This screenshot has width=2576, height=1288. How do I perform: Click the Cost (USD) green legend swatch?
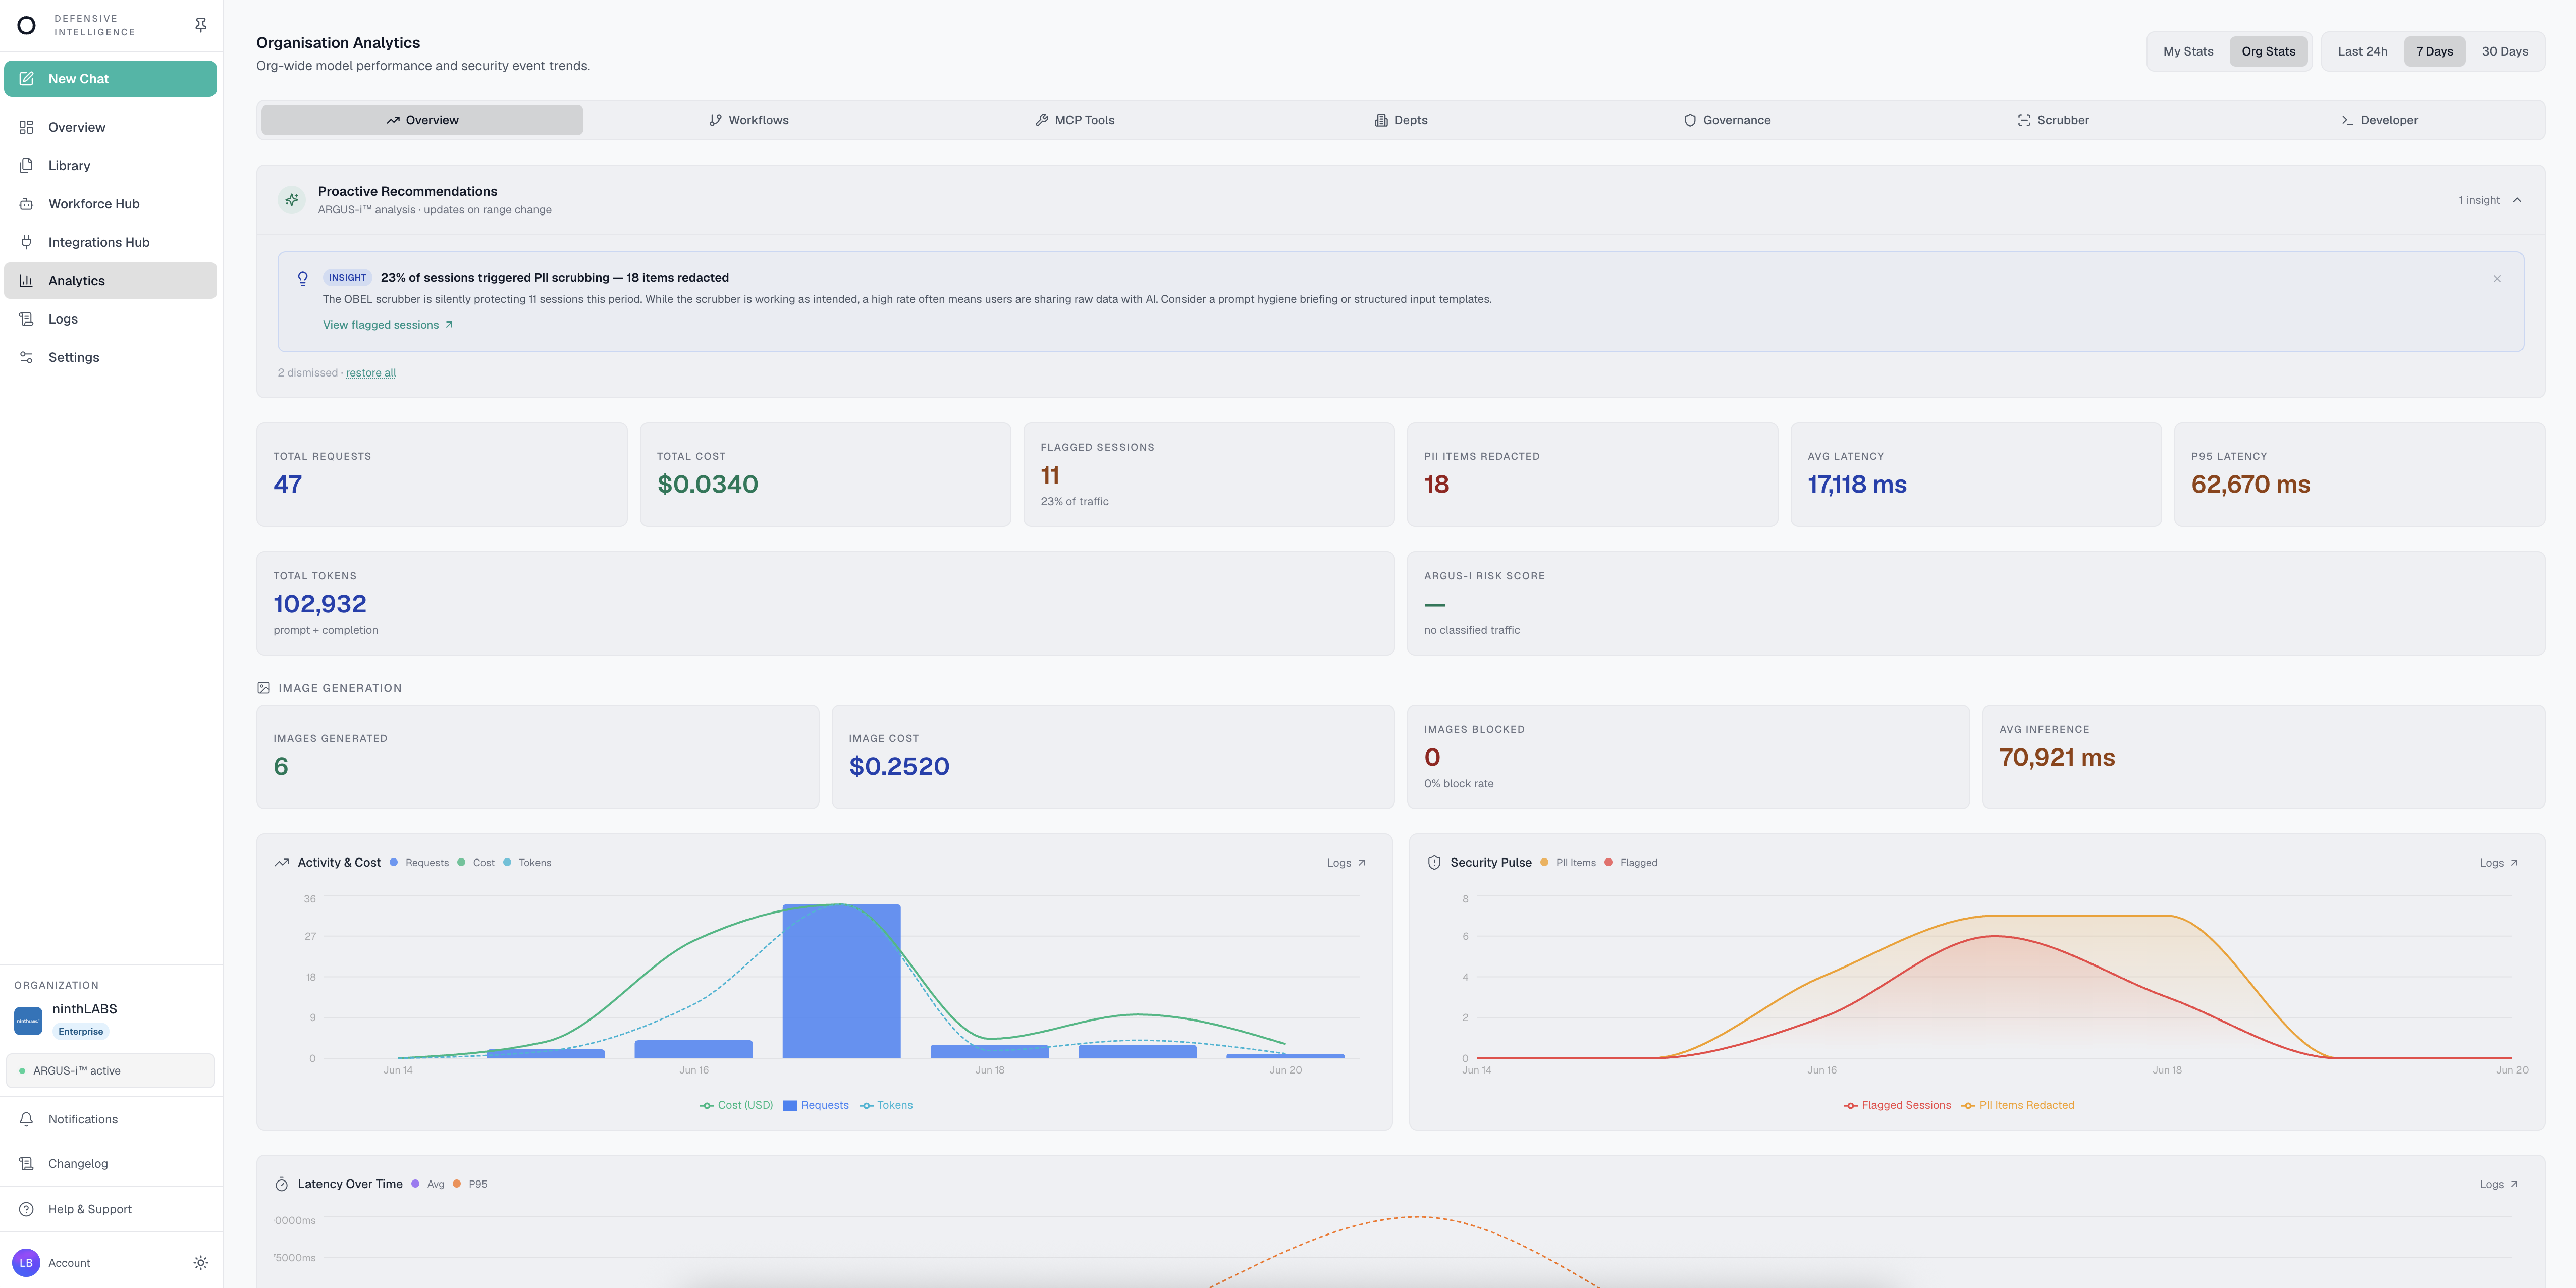707,1105
